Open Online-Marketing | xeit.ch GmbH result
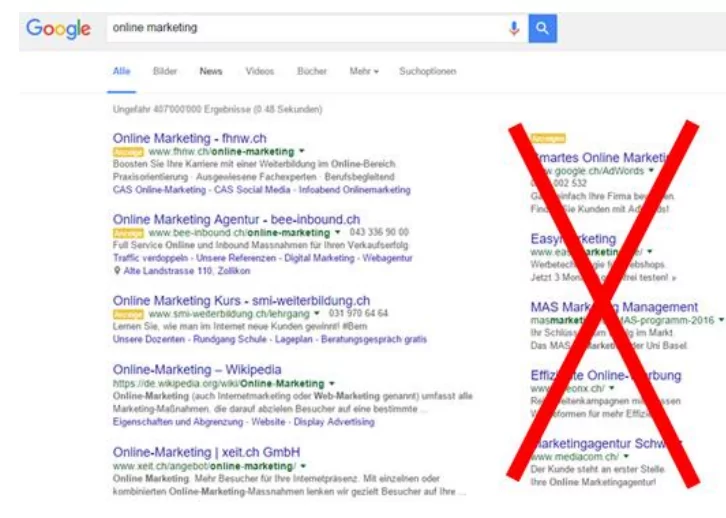The width and height of the screenshot is (726, 518). tap(207, 452)
